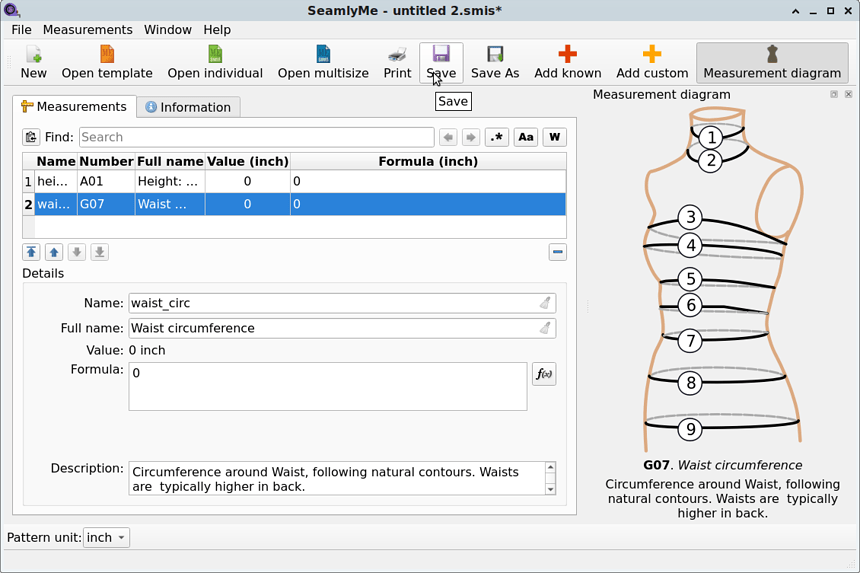Open formula wizard f(x) button
The height and width of the screenshot is (573, 860).
click(544, 374)
